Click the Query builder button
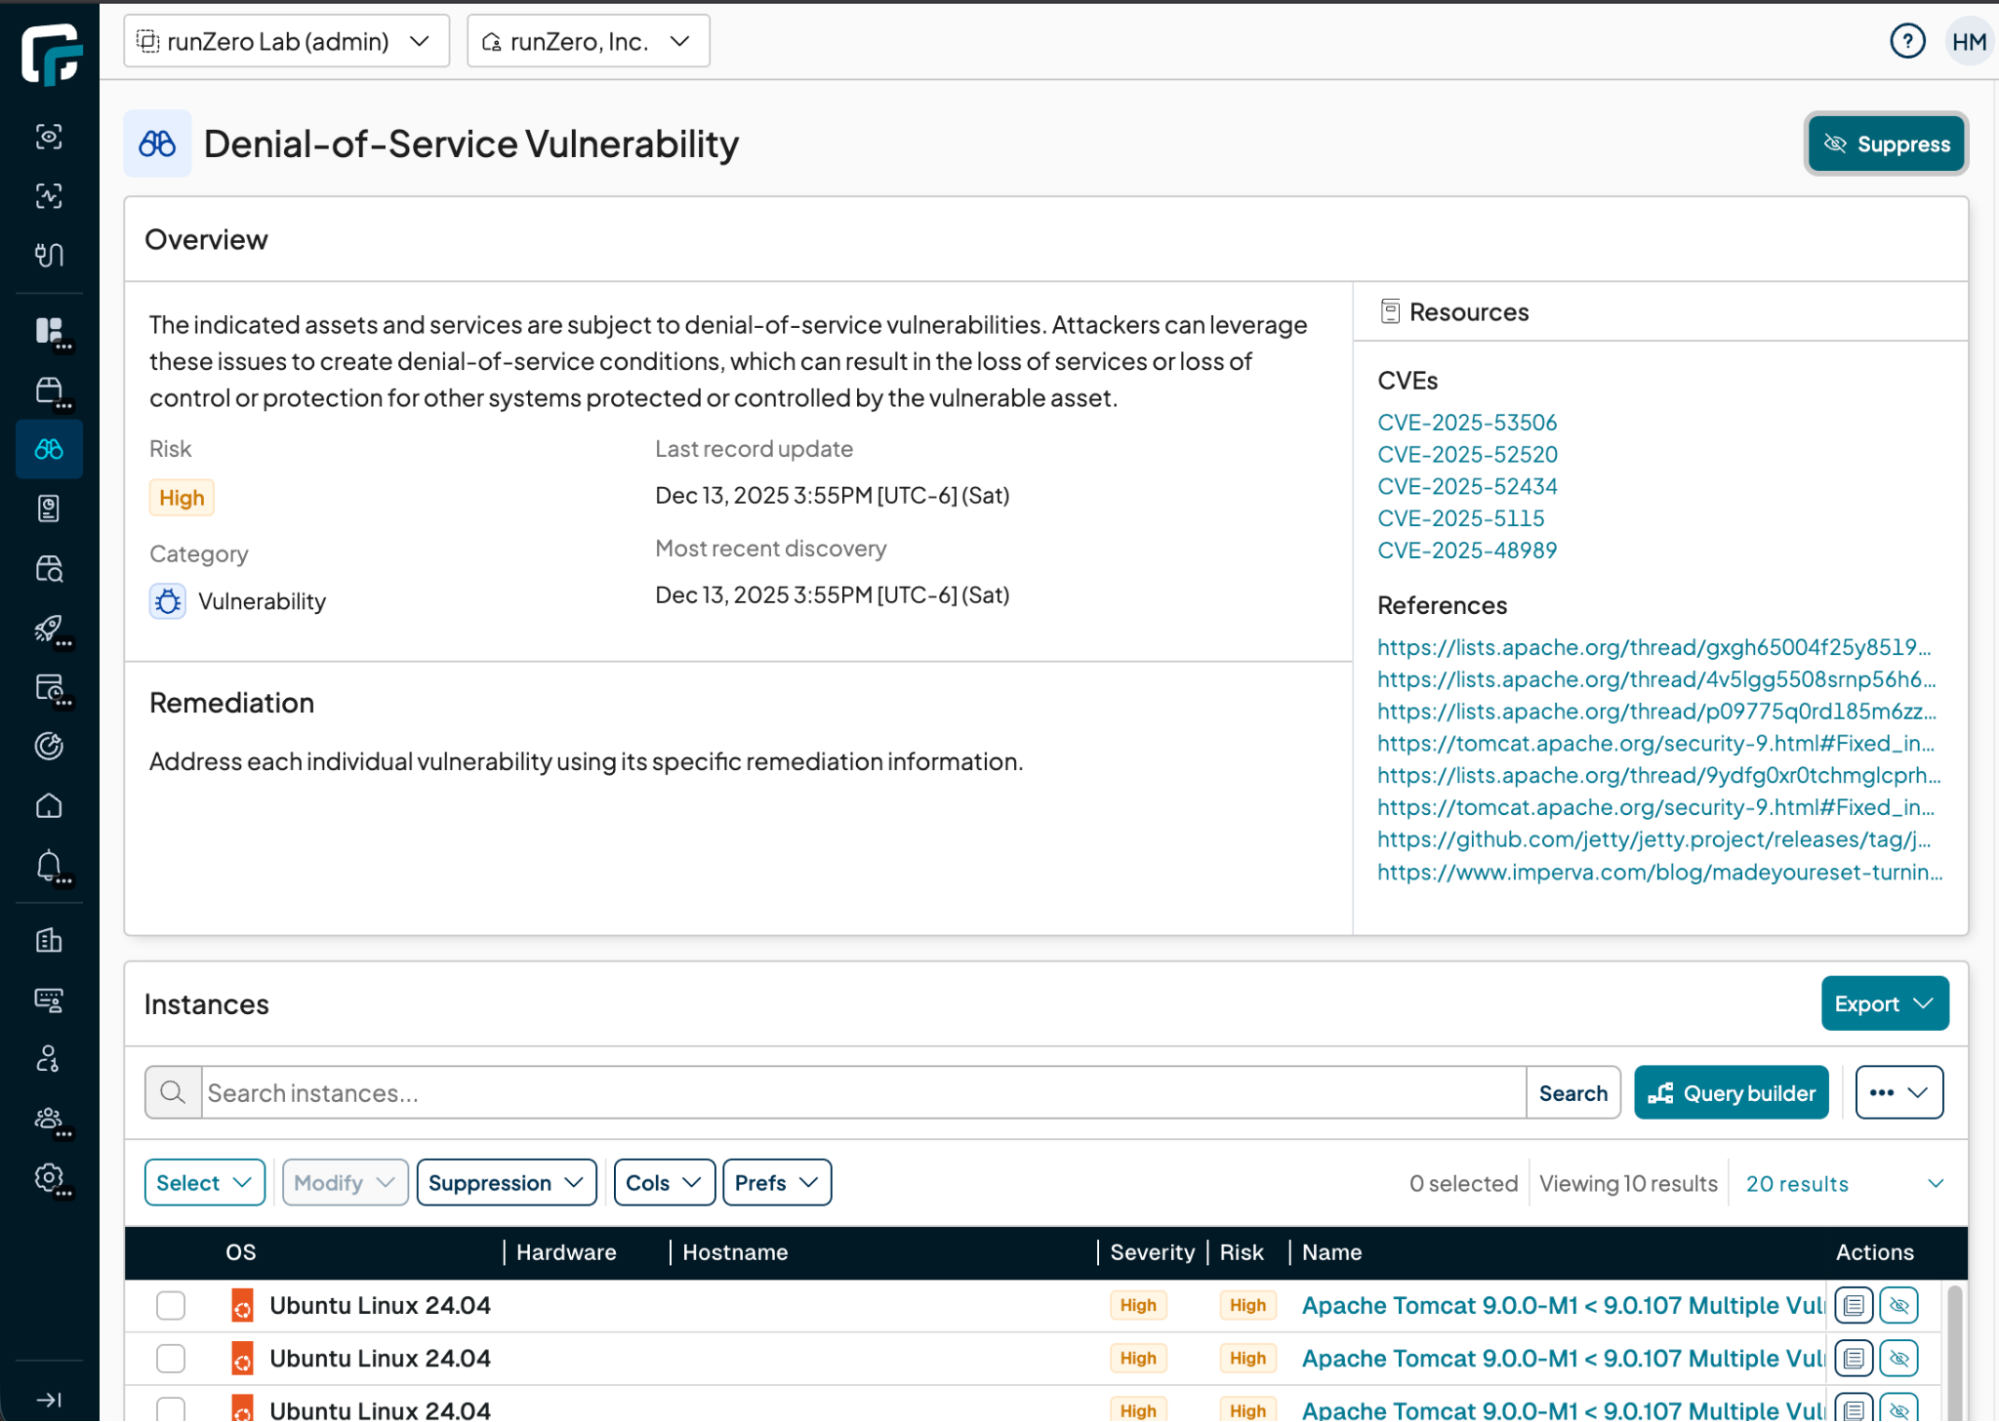The height and width of the screenshot is (1422, 1999). click(x=1731, y=1093)
